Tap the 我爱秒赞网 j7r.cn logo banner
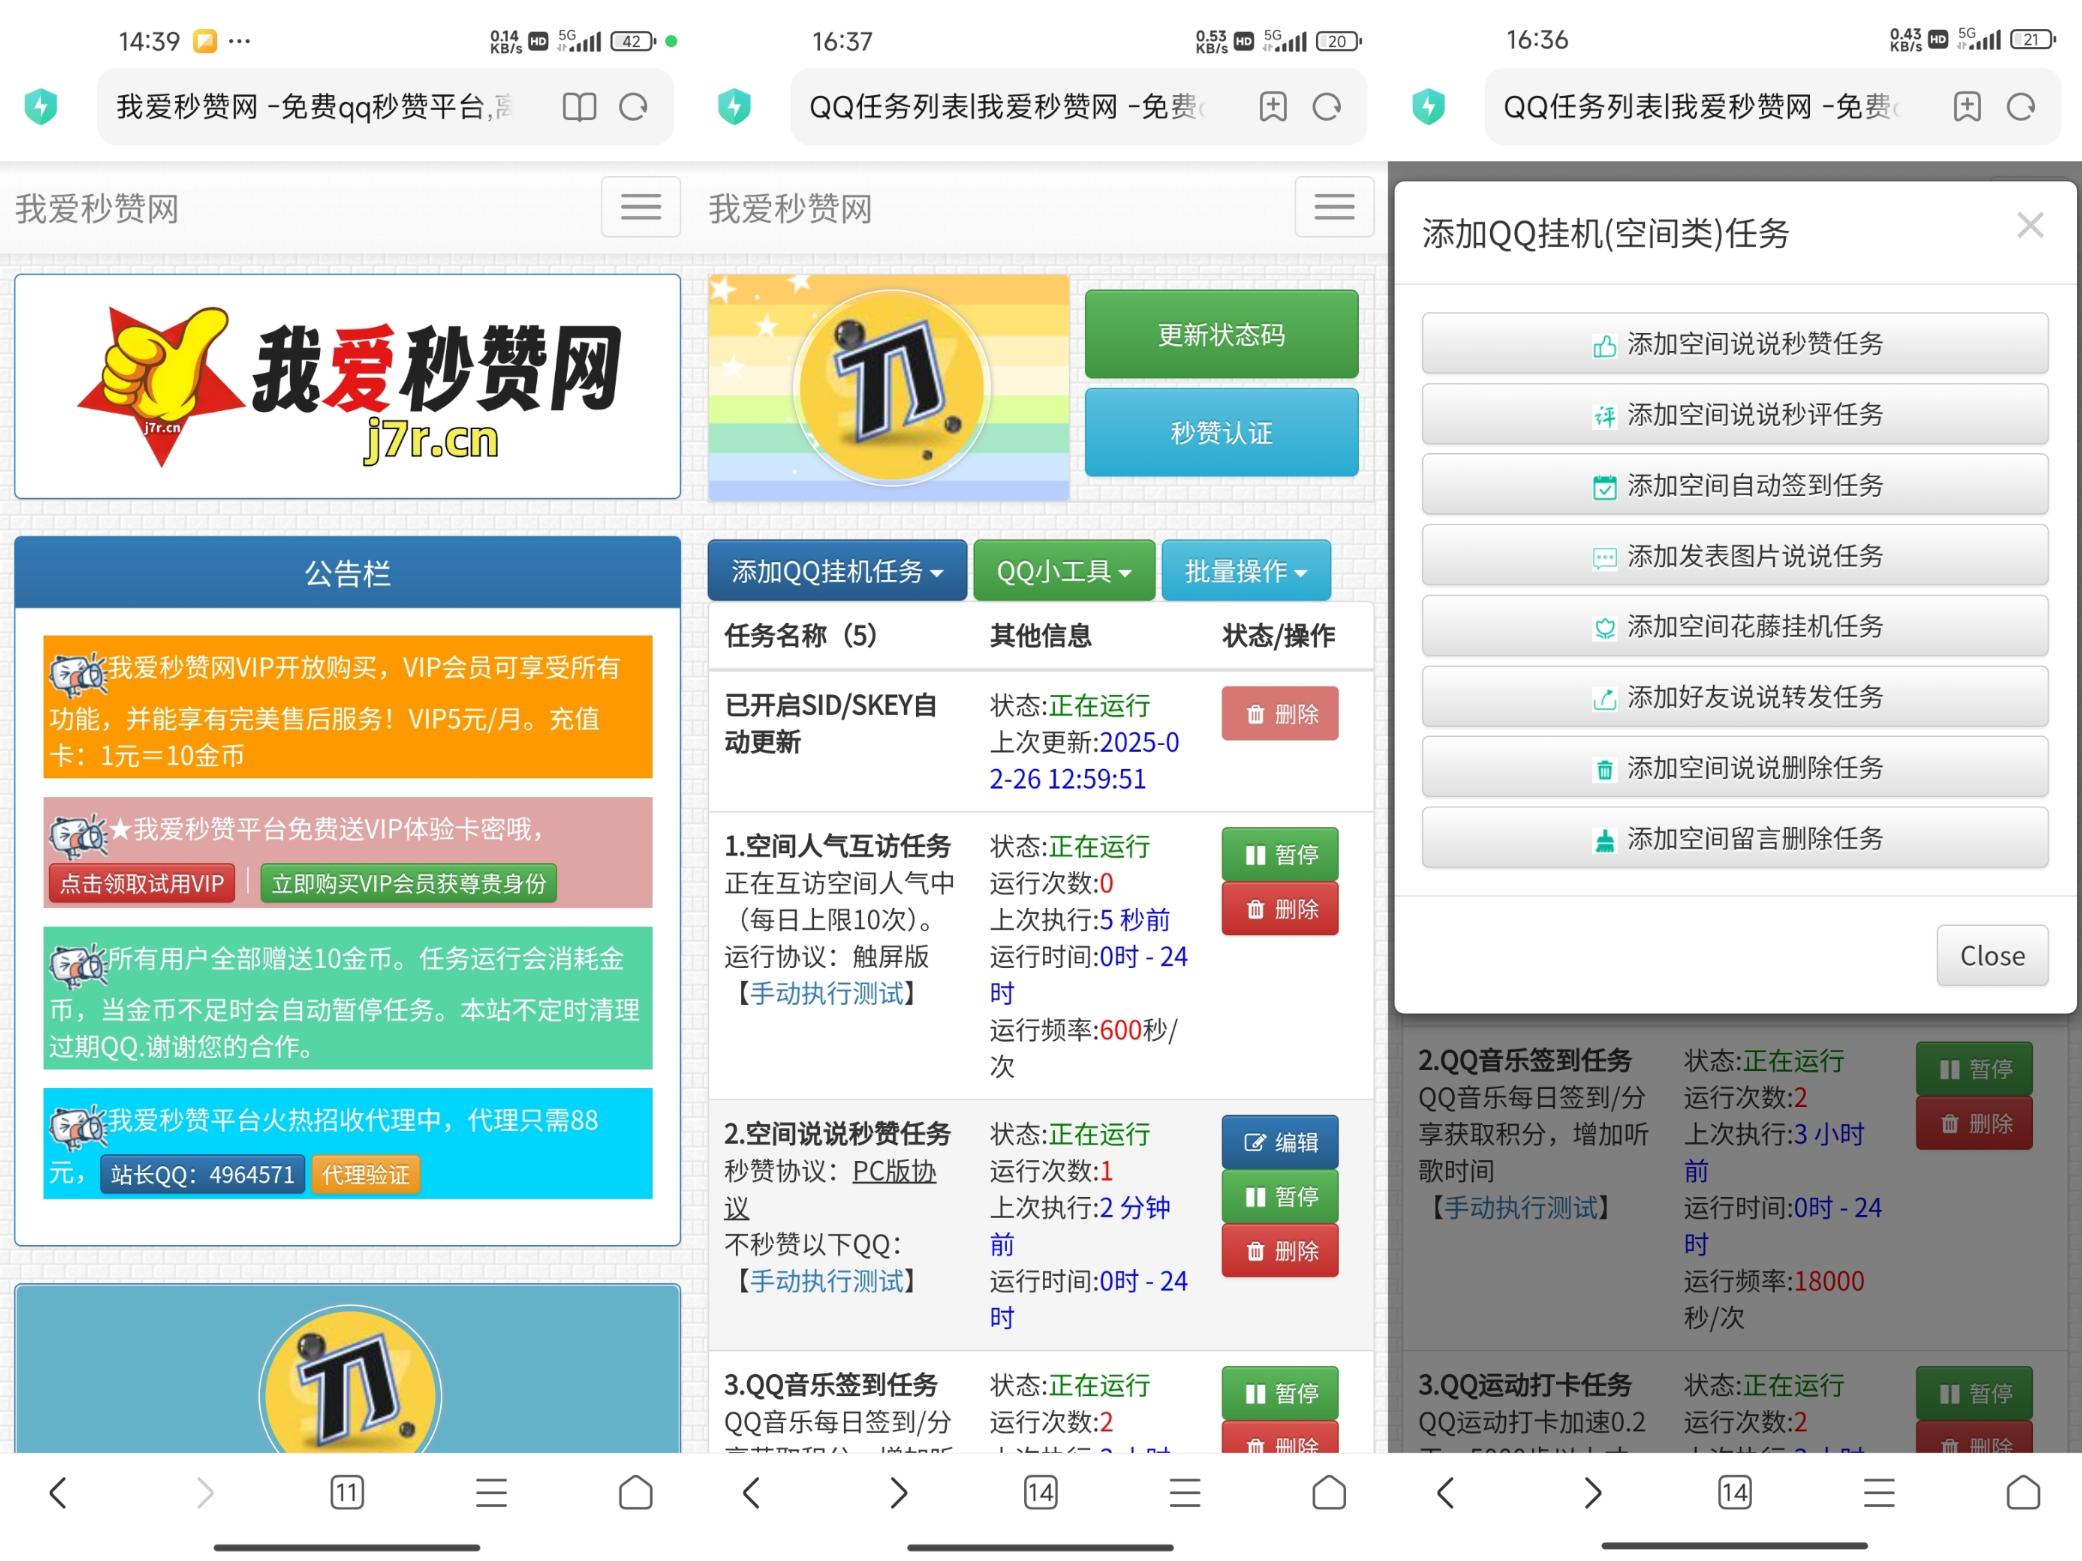The image size is (2082, 1561). coord(347,387)
